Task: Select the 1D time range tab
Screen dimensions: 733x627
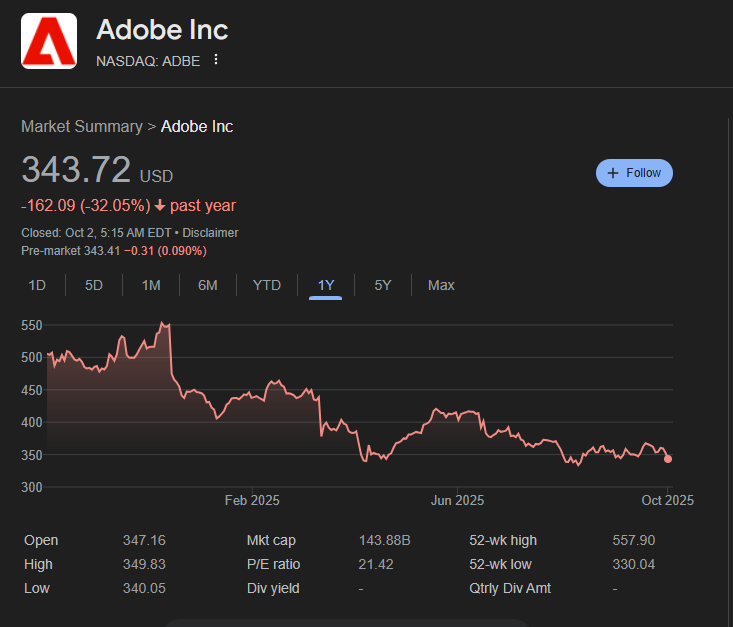Action: (x=37, y=285)
